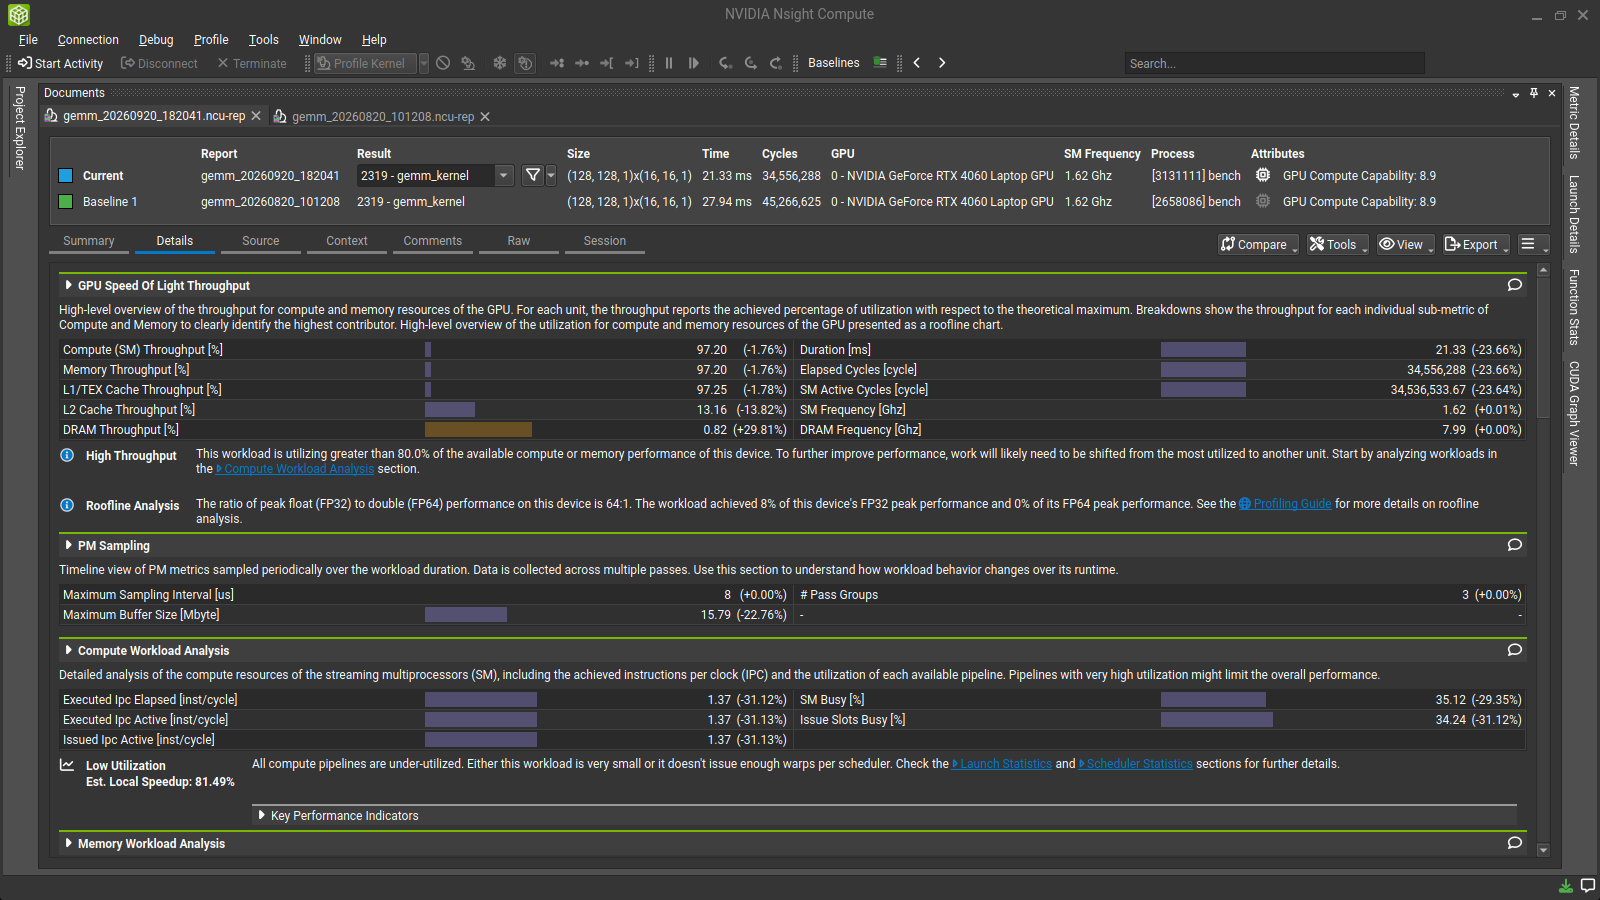Pin the Documents panel with the pin icon

click(1534, 93)
